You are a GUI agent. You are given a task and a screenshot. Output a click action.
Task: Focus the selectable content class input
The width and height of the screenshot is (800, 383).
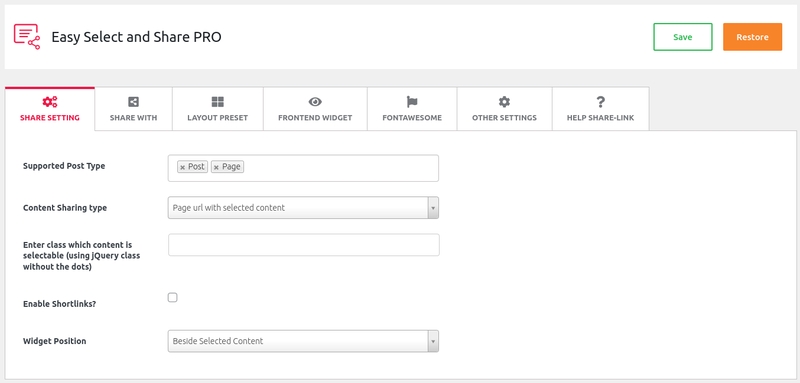(x=304, y=245)
